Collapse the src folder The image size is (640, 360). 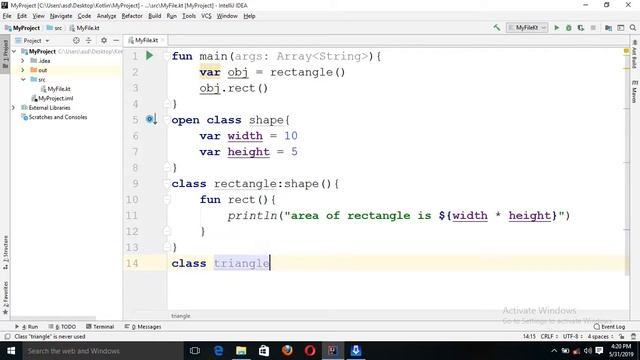(23, 80)
